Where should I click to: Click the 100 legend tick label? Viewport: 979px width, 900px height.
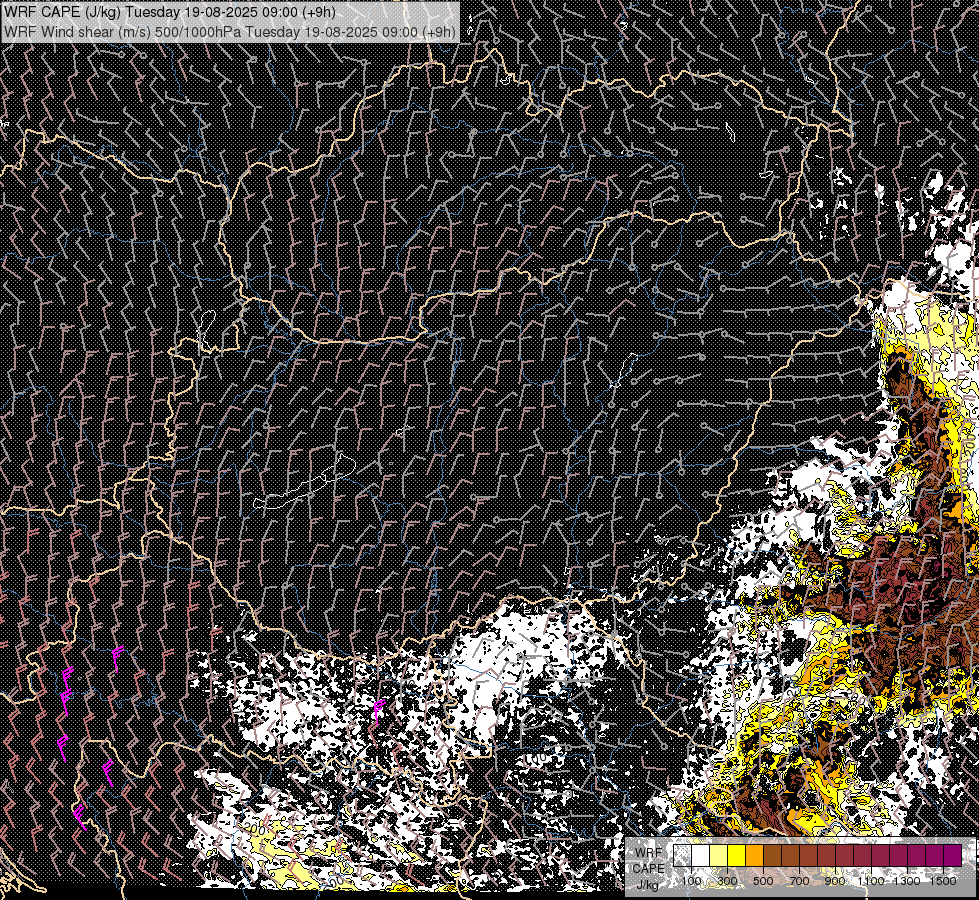[691, 881]
